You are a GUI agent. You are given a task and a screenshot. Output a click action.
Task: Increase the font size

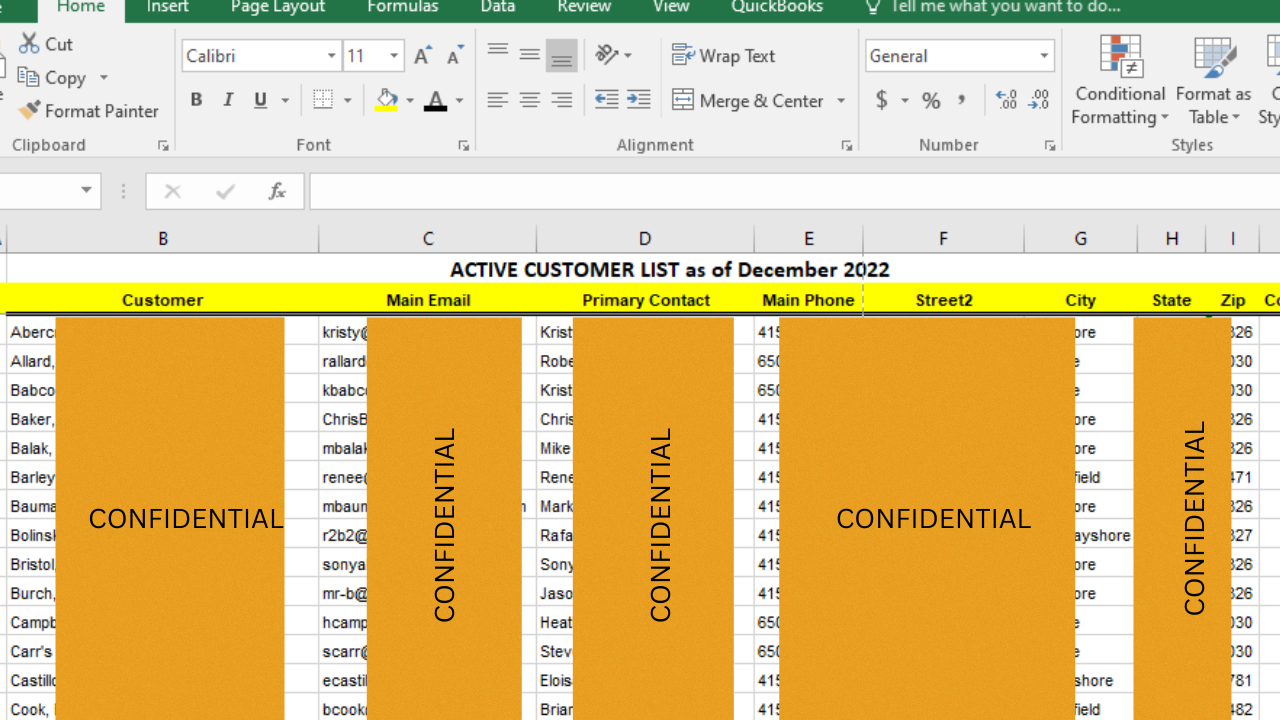(x=423, y=56)
